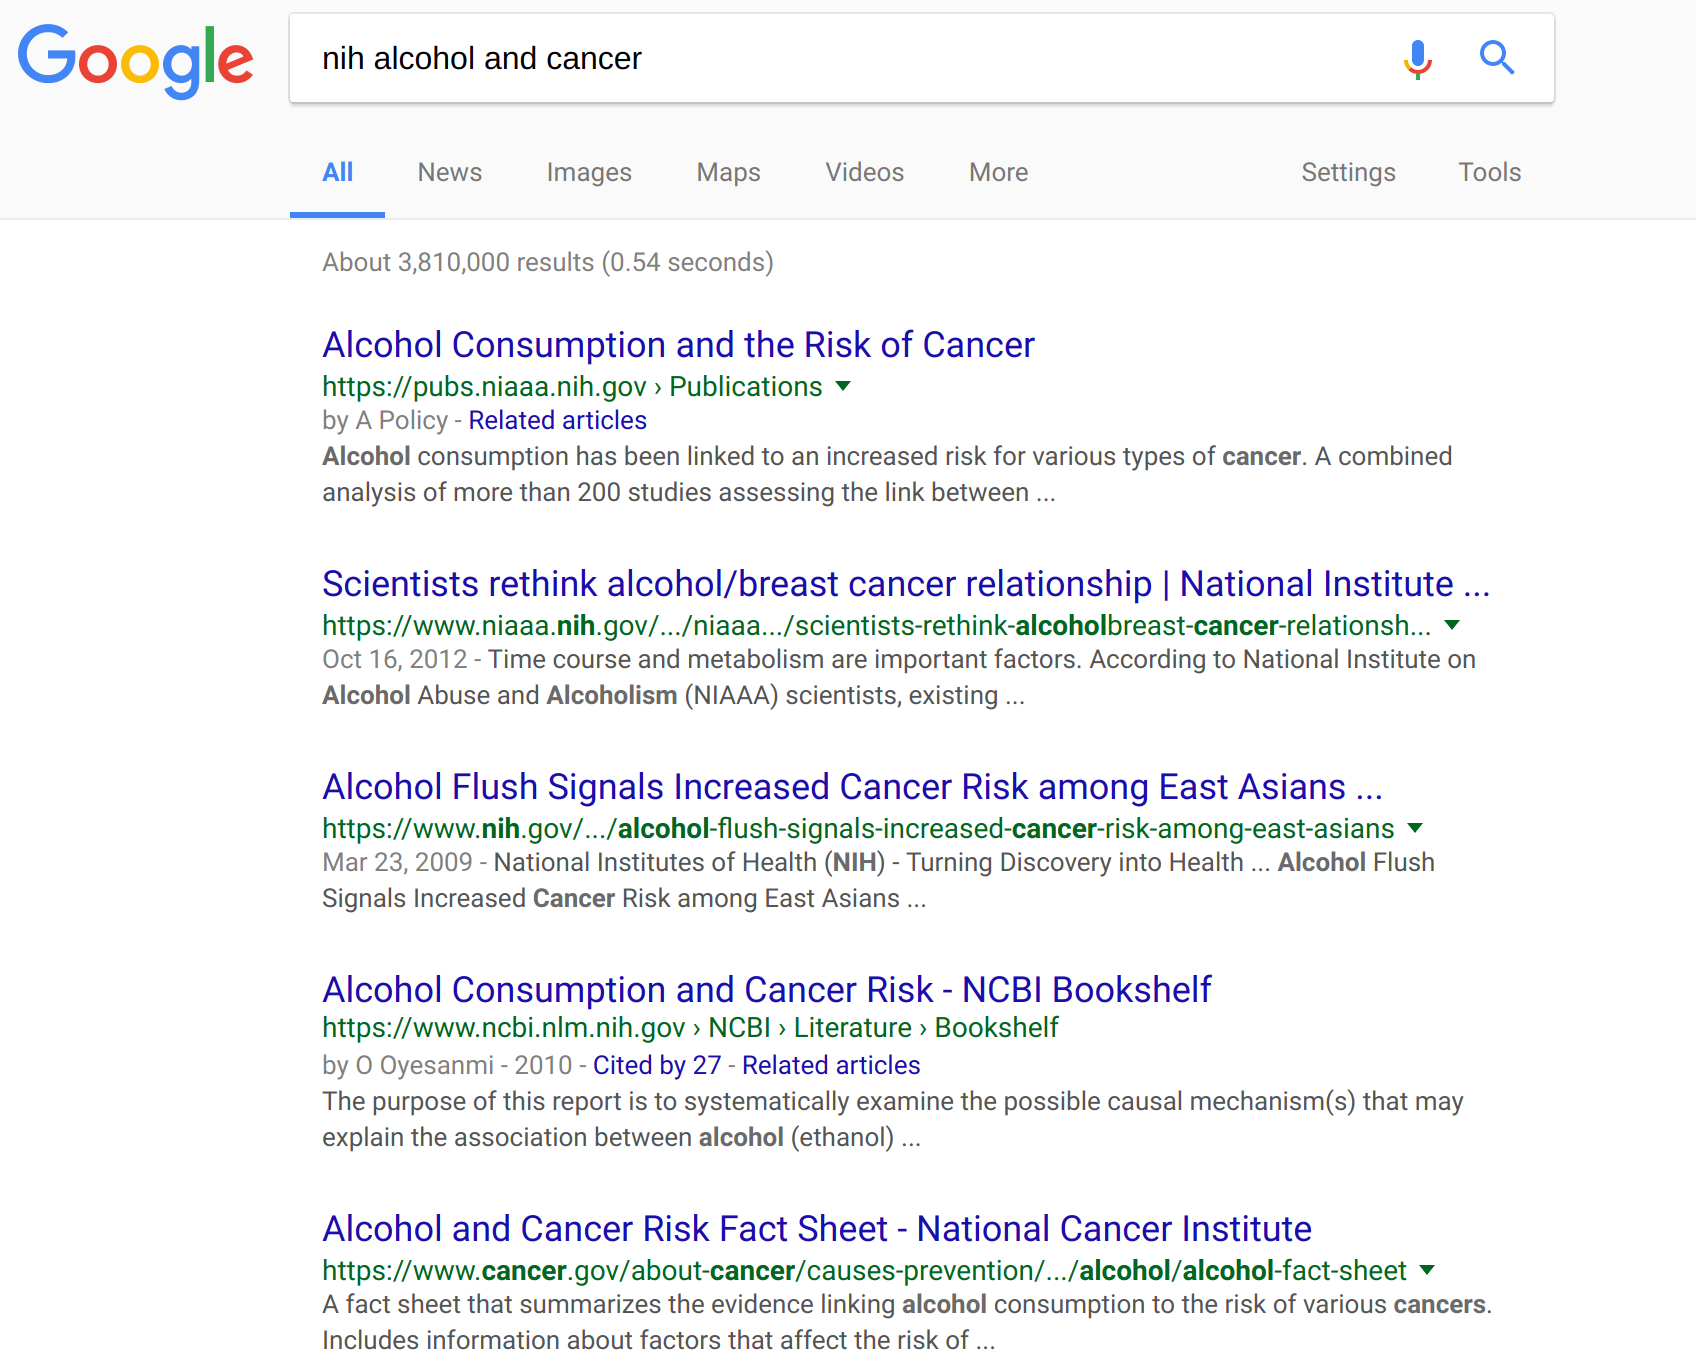Open 'Alcohol and Cancer Risk Fact Sheet' result
1696x1372 pixels.
coord(817,1228)
